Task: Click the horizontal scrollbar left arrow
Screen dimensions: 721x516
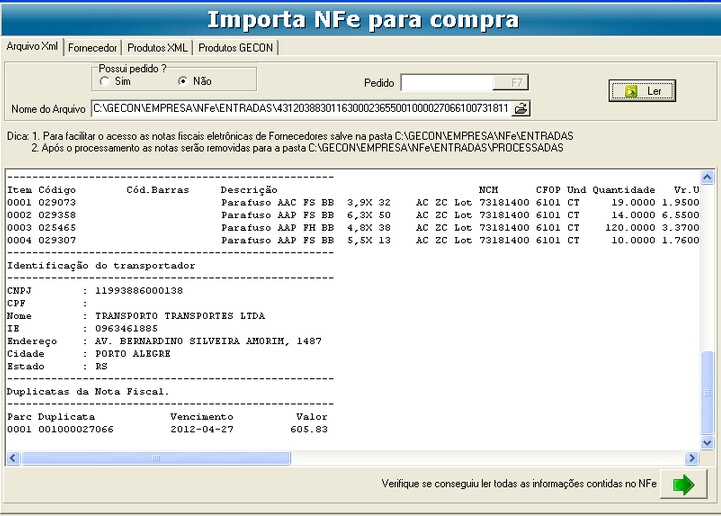Action: pyautogui.click(x=13, y=458)
